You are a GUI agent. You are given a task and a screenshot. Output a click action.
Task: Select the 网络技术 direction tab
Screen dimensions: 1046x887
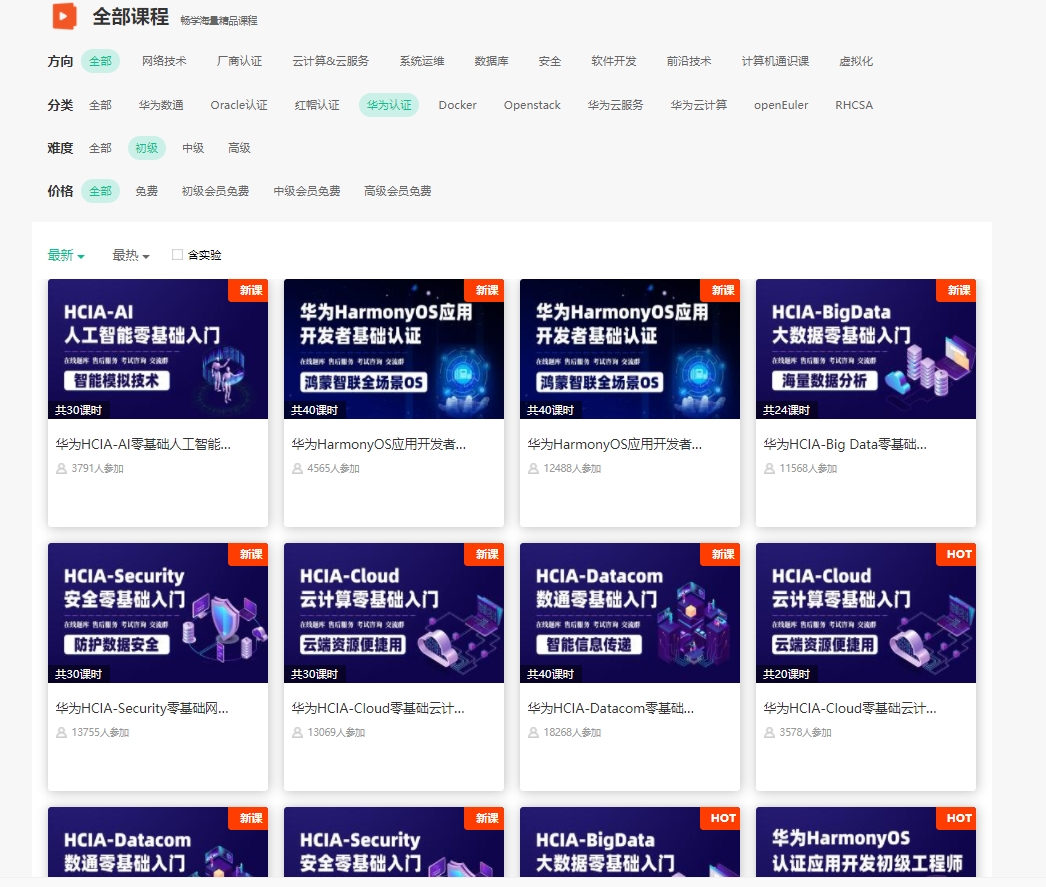tap(164, 61)
